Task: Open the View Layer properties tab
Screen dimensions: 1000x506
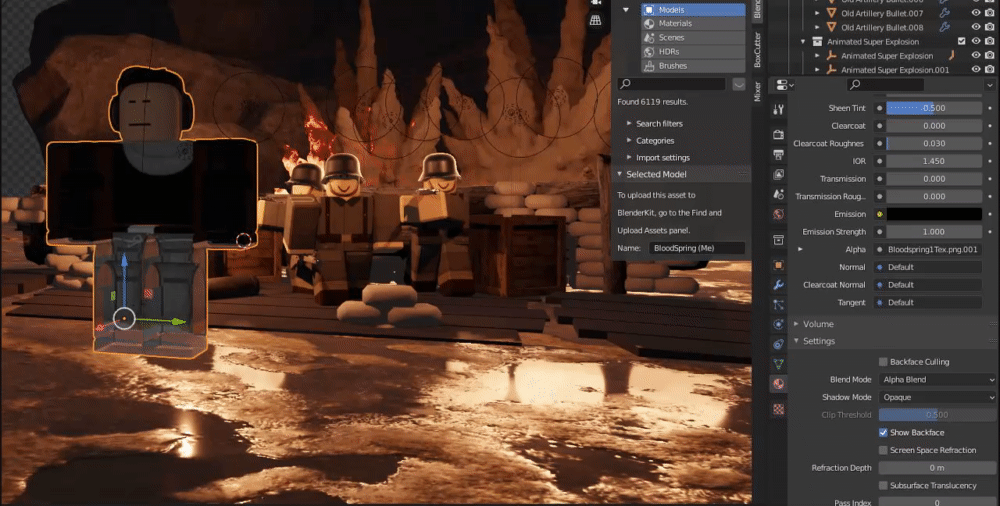Action: click(x=778, y=174)
